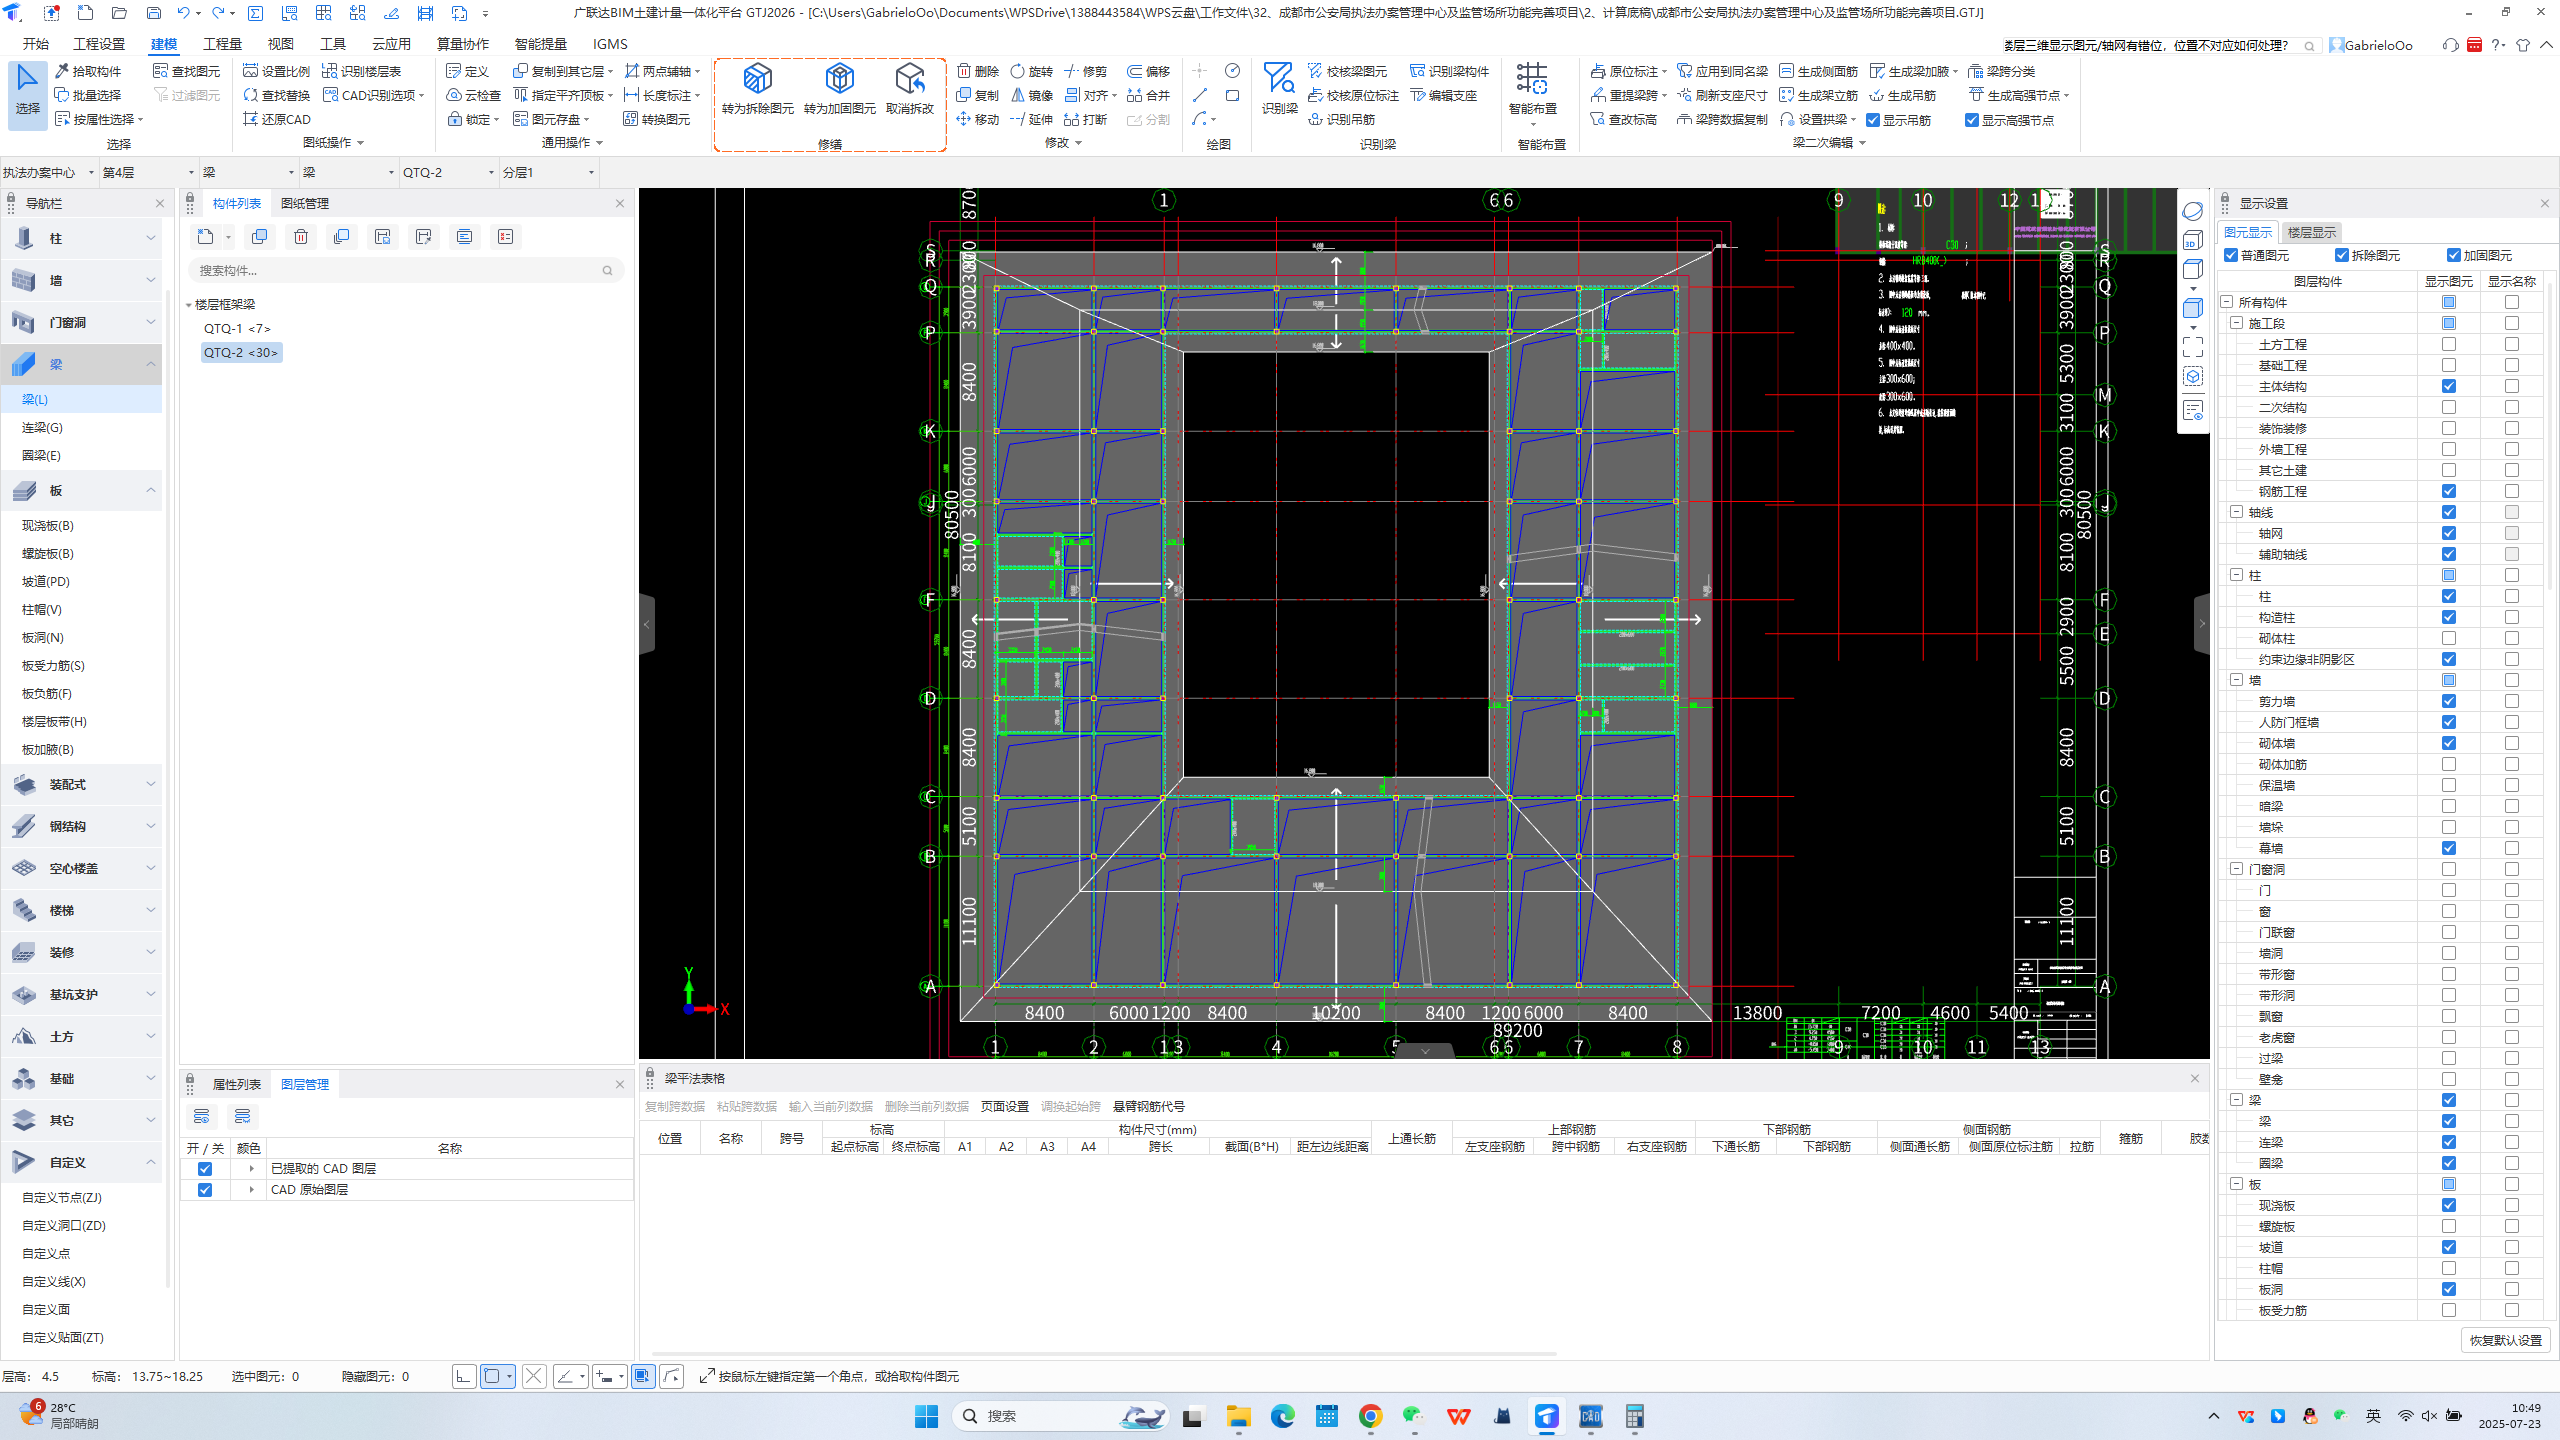Click the 删除 tool in 修改 group

[978, 71]
